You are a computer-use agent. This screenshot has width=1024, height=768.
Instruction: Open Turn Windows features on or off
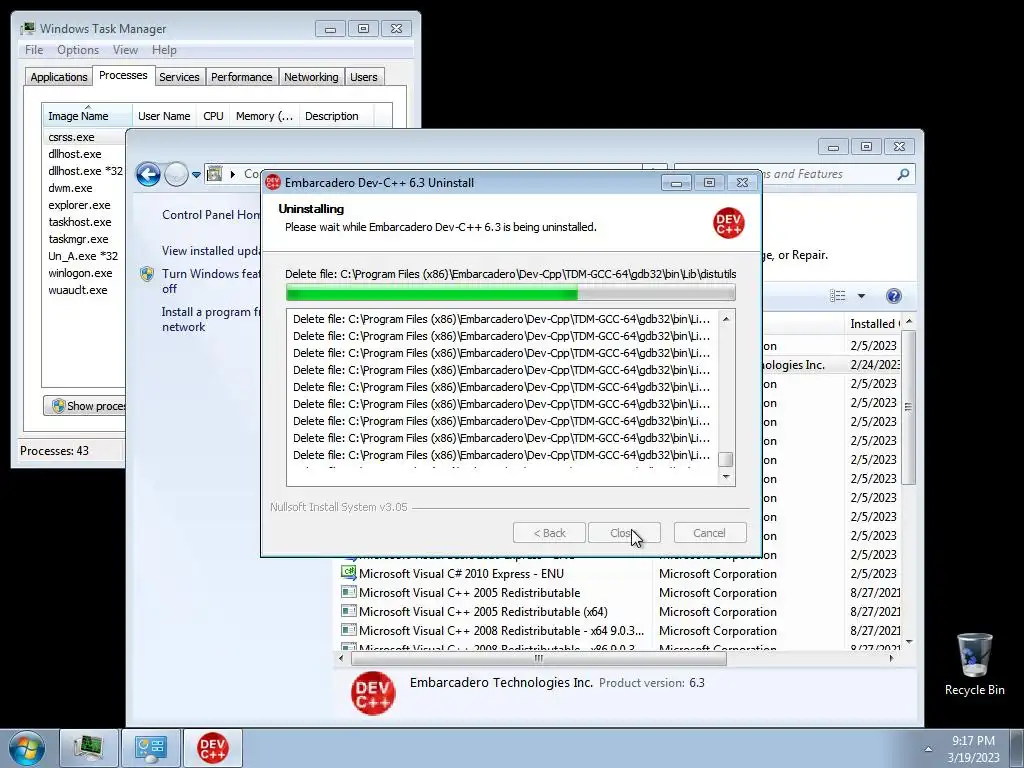tap(210, 281)
